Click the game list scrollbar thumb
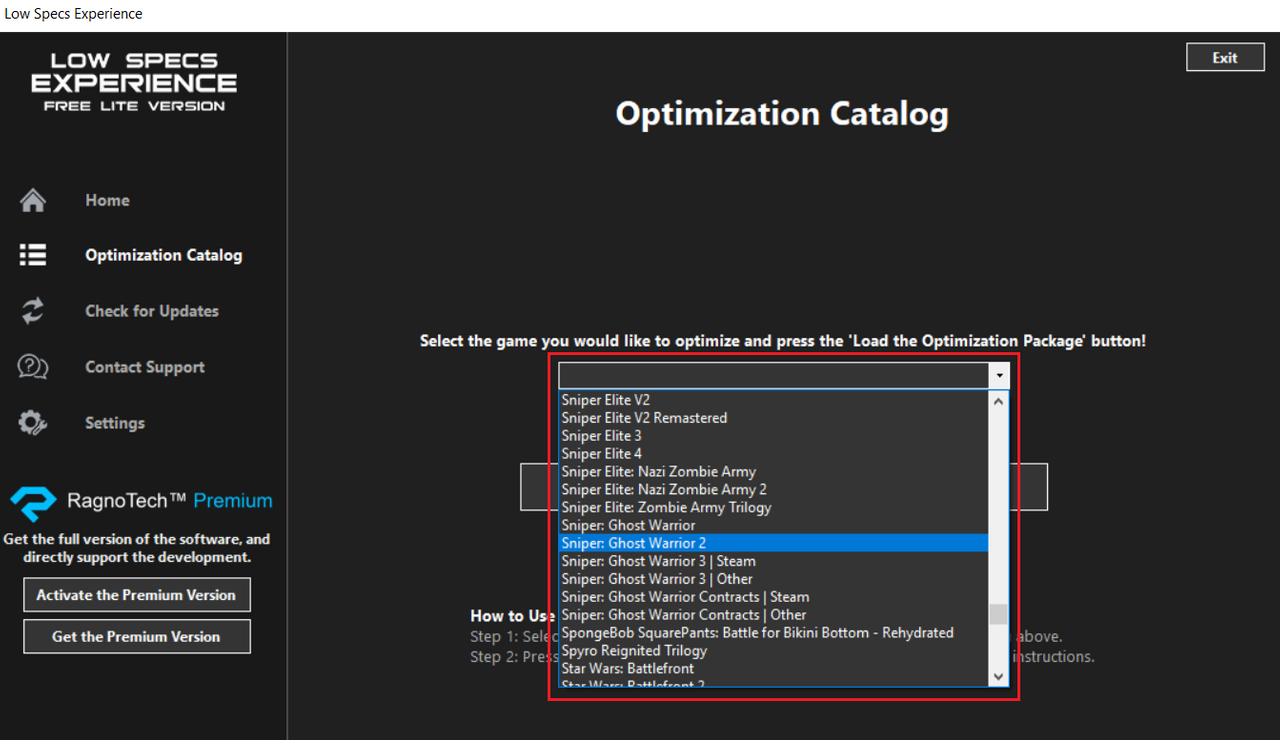1280x740 pixels. 998,614
